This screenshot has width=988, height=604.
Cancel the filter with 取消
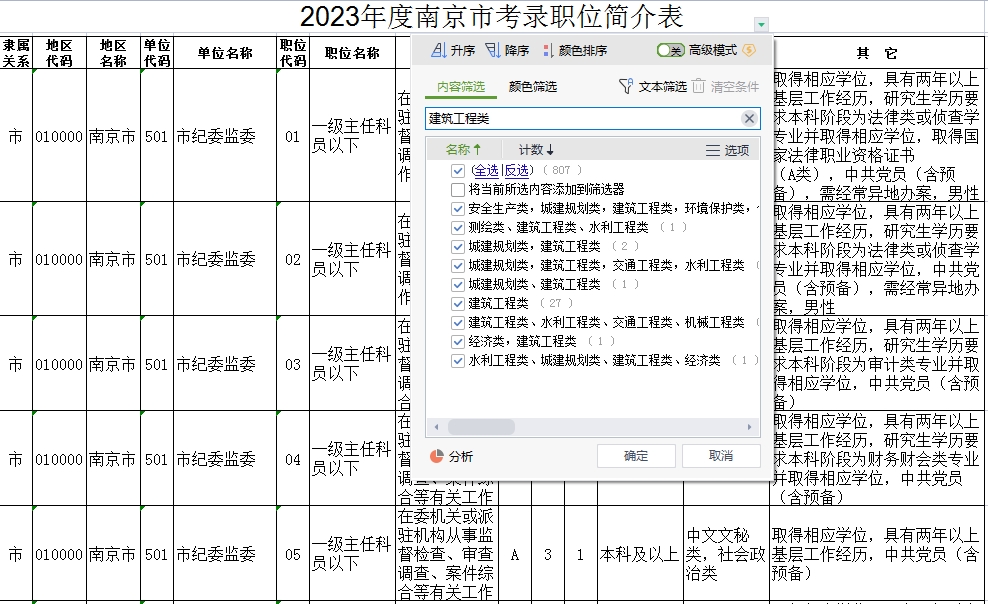click(x=721, y=456)
